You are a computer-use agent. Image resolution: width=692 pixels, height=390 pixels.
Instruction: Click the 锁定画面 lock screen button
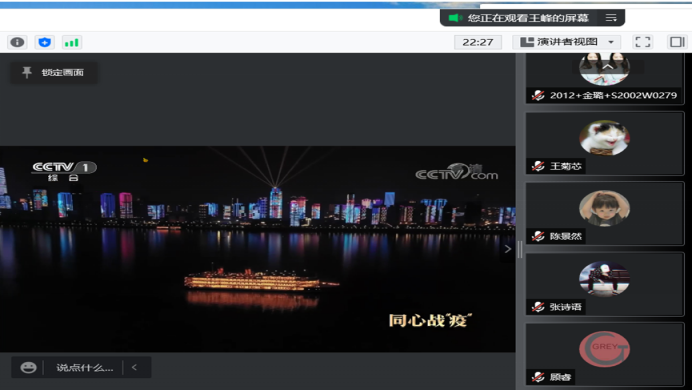(54, 72)
